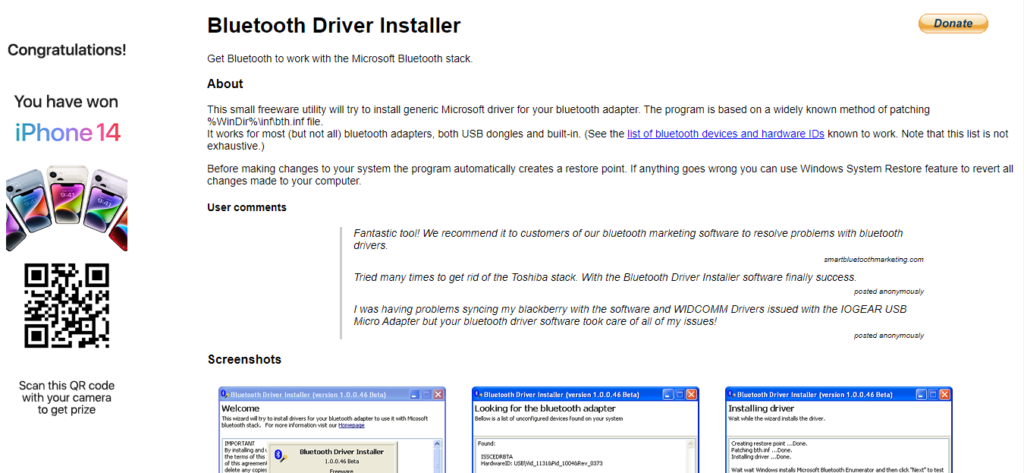This screenshot has height=473, width=1024.
Task: Click the maximize icon in the Installing driver screenshot
Action: click(x=933, y=395)
